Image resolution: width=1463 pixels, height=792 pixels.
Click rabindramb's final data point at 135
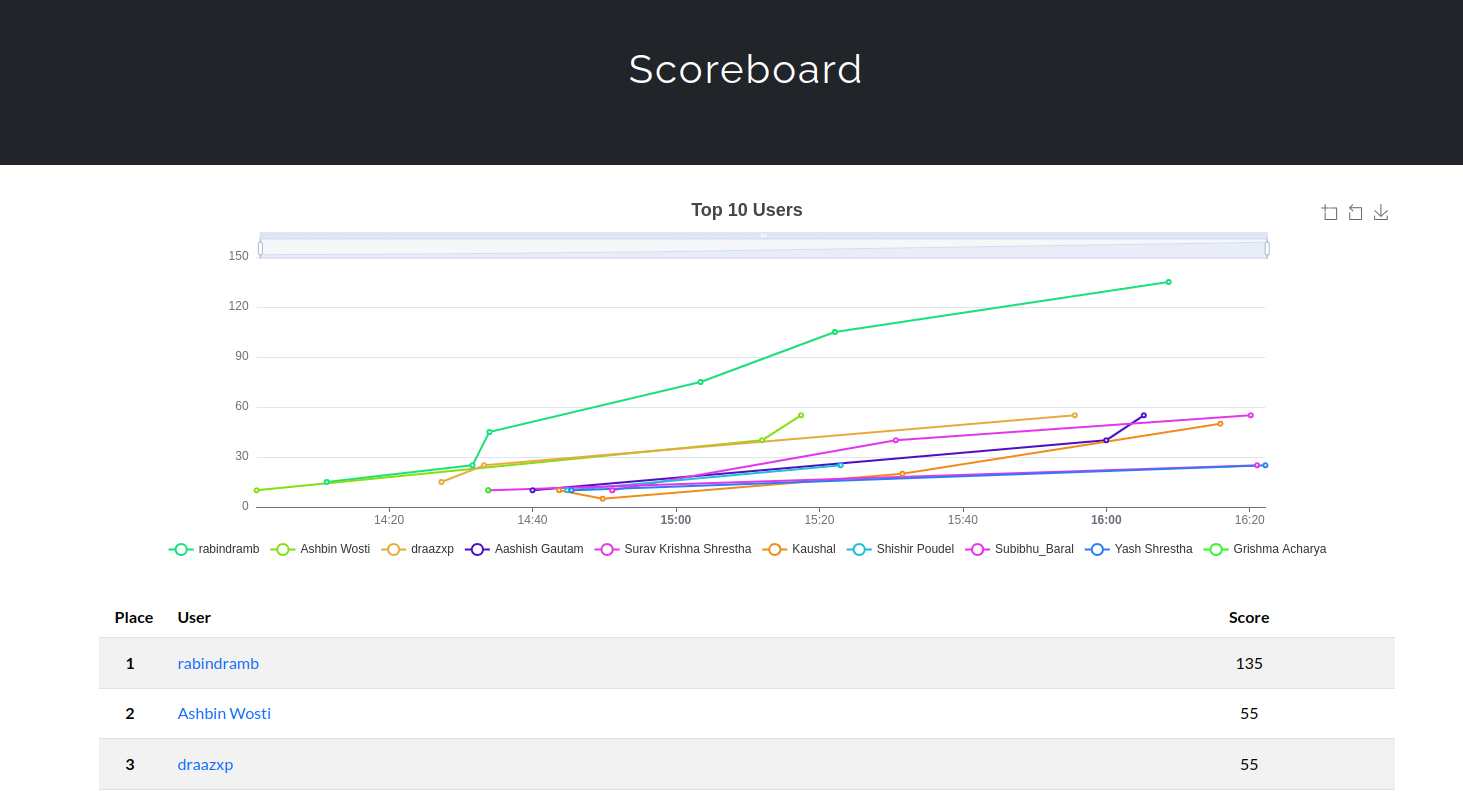pyautogui.click(x=1168, y=282)
